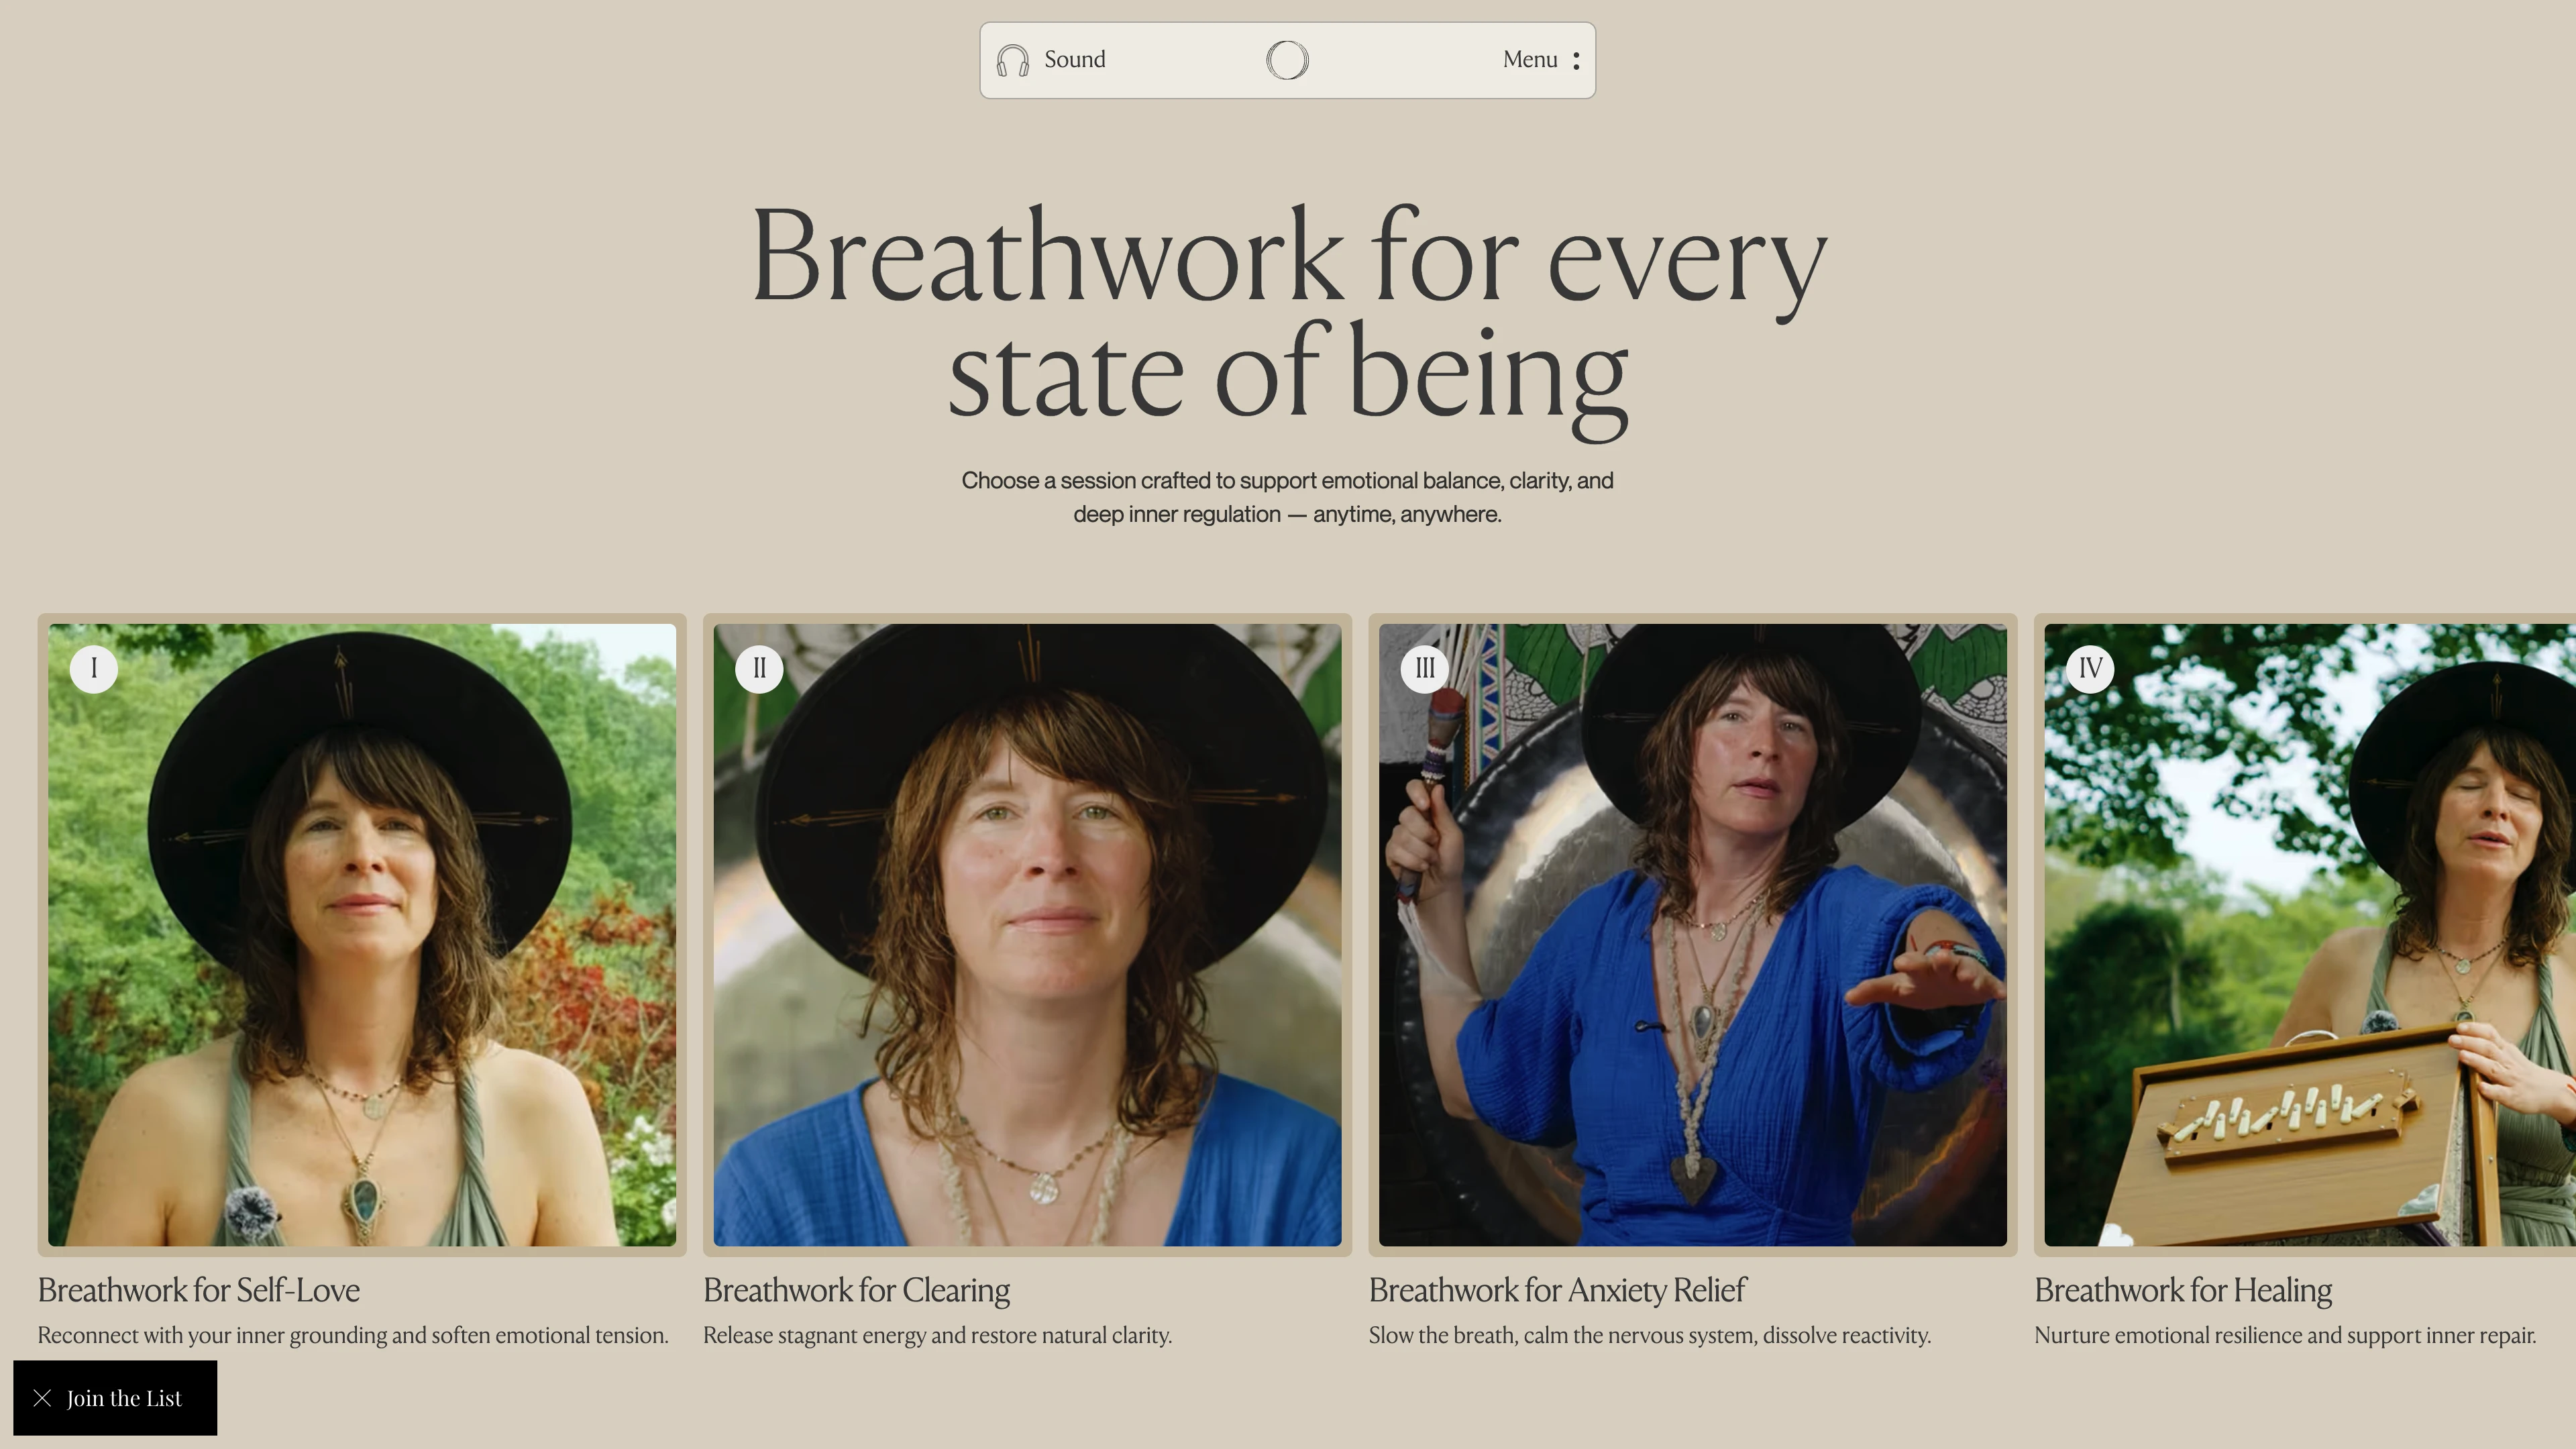Select the Roman numeral I badge
This screenshot has width=2576, height=1449.
coord(94,668)
